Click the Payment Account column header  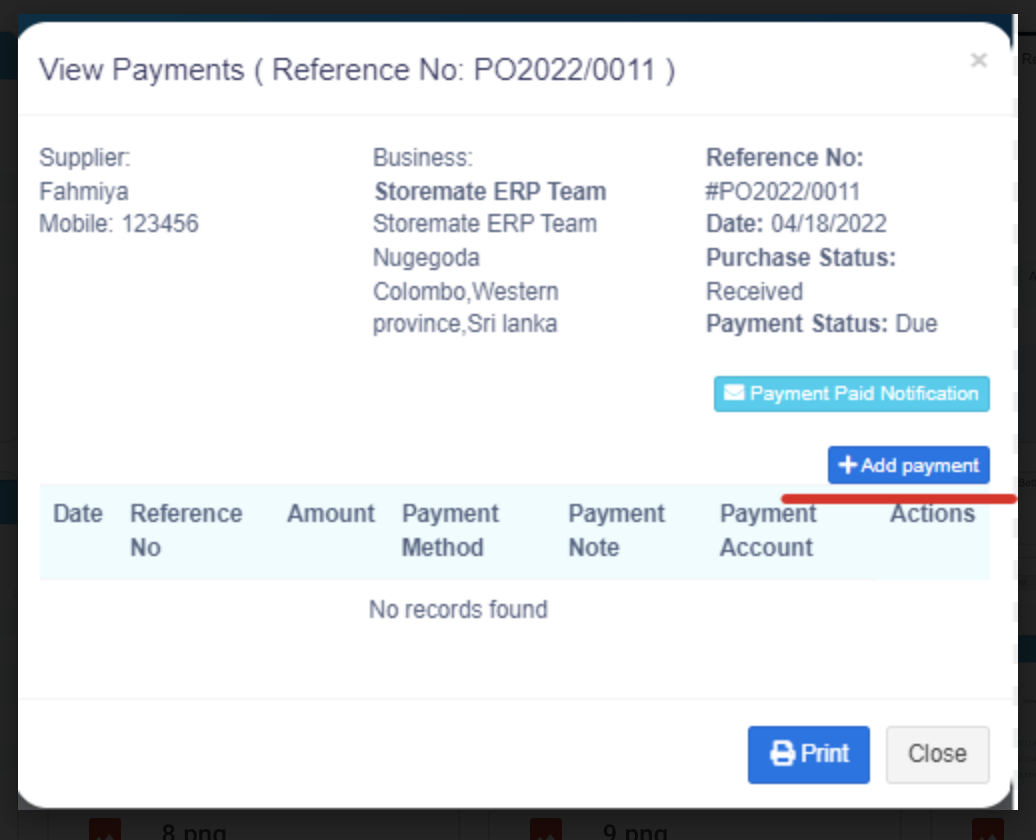(768, 530)
